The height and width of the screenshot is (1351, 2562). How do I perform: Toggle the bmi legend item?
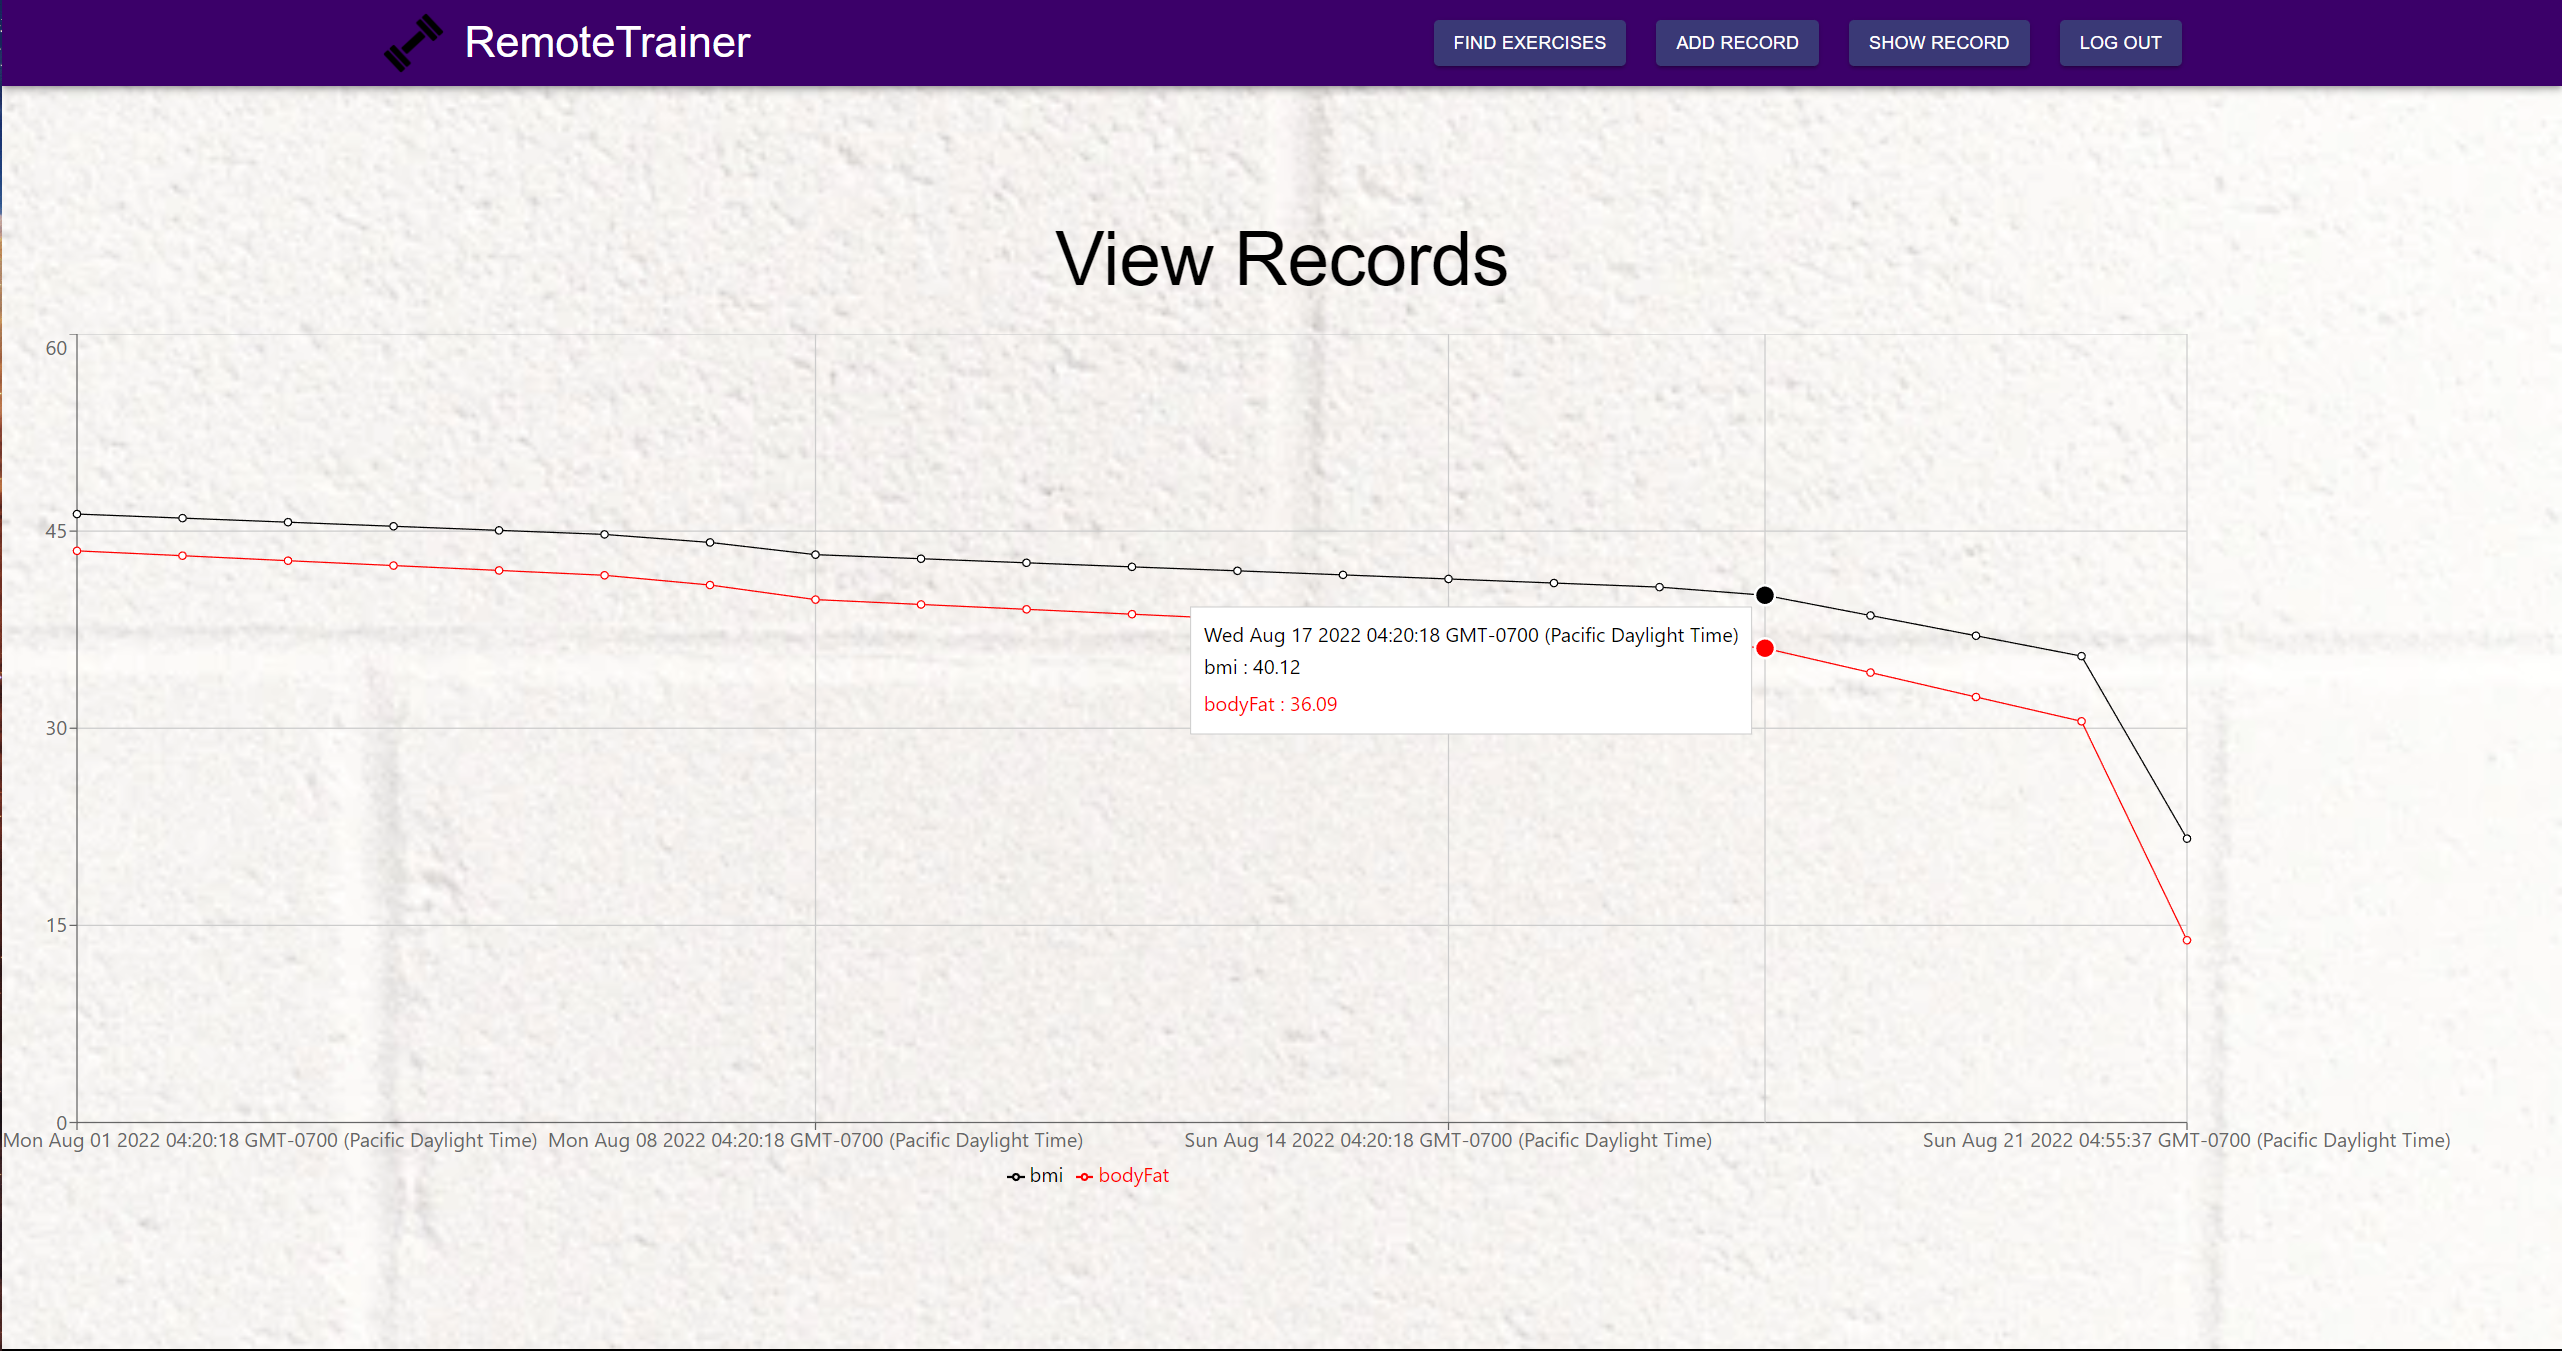tap(1045, 1176)
